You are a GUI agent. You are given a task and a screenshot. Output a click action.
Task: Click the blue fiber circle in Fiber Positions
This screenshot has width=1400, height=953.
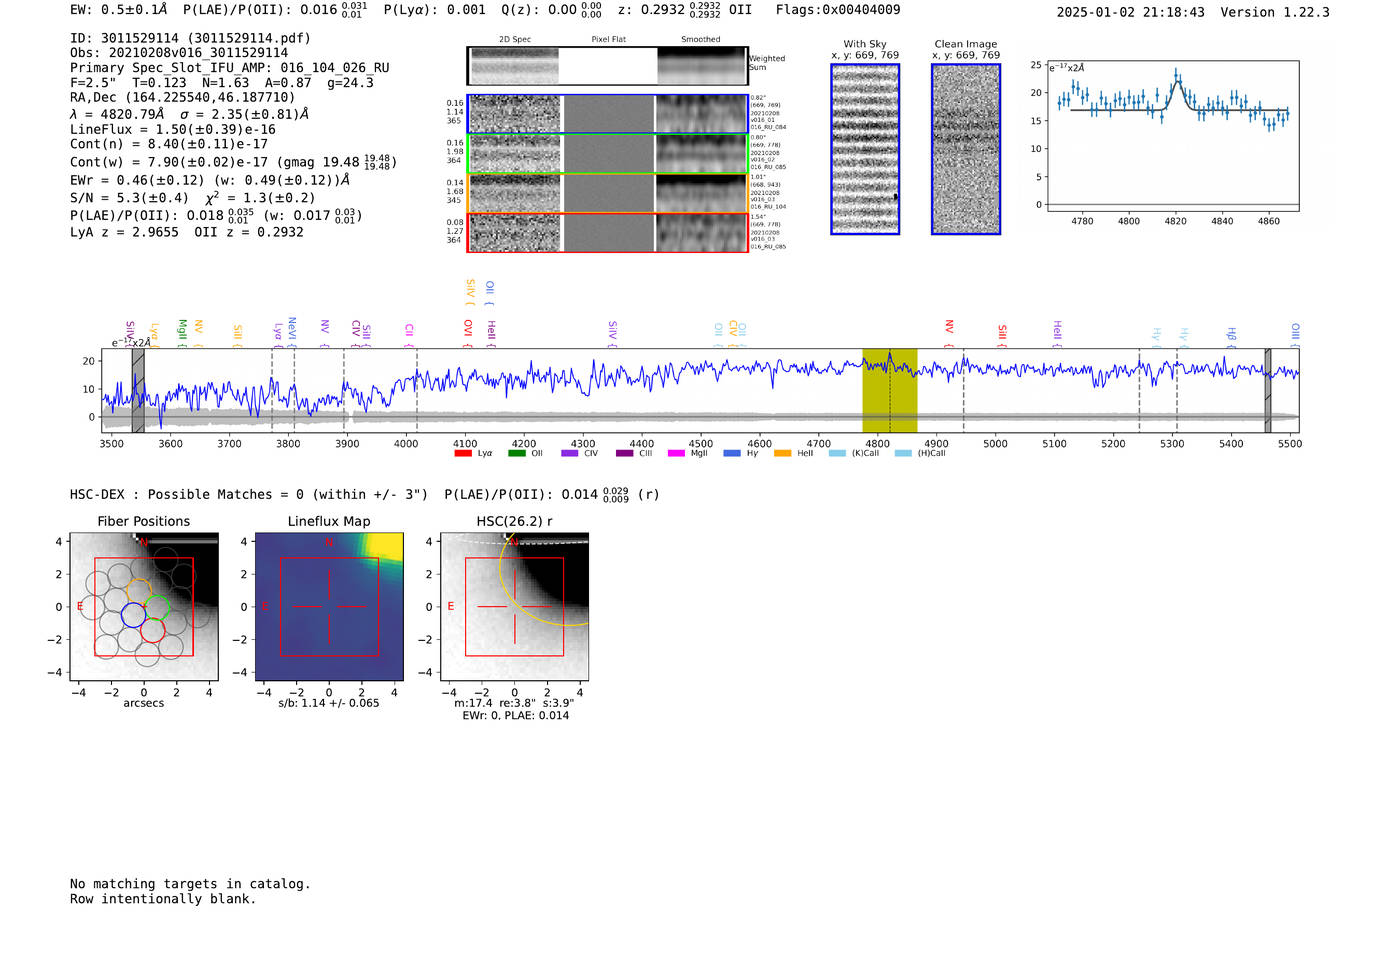click(133, 615)
